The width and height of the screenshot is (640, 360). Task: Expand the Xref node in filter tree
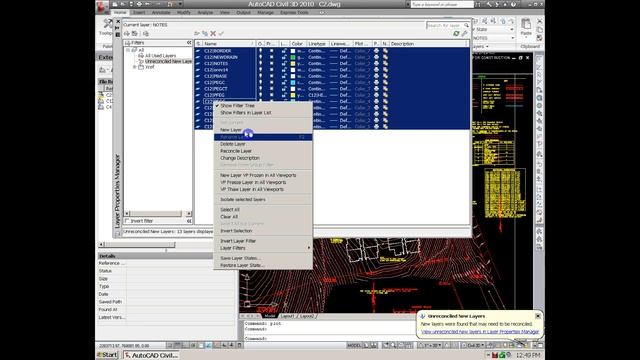135,67
